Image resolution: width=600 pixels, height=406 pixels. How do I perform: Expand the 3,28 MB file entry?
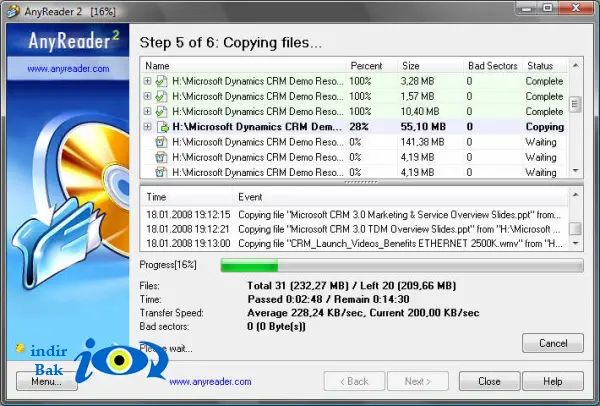click(x=147, y=81)
